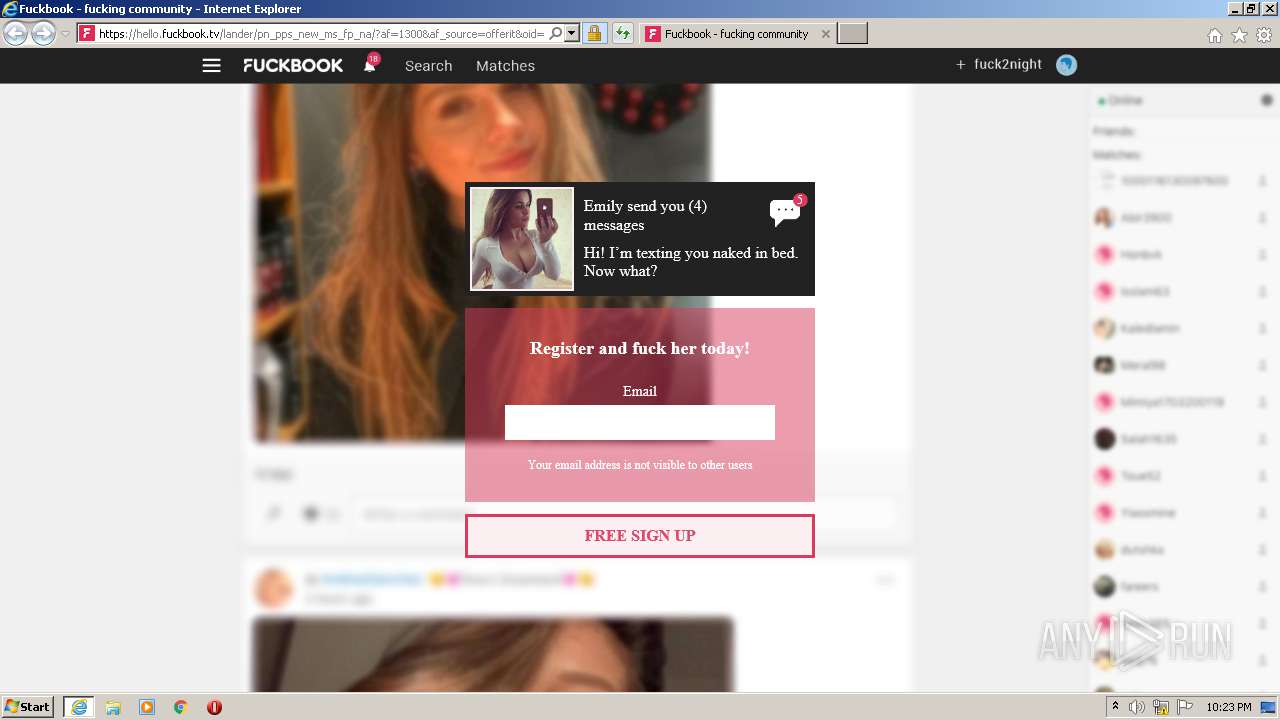Click the taskbar clock 10:23 PM
Image resolution: width=1280 pixels, height=720 pixels.
1229,707
